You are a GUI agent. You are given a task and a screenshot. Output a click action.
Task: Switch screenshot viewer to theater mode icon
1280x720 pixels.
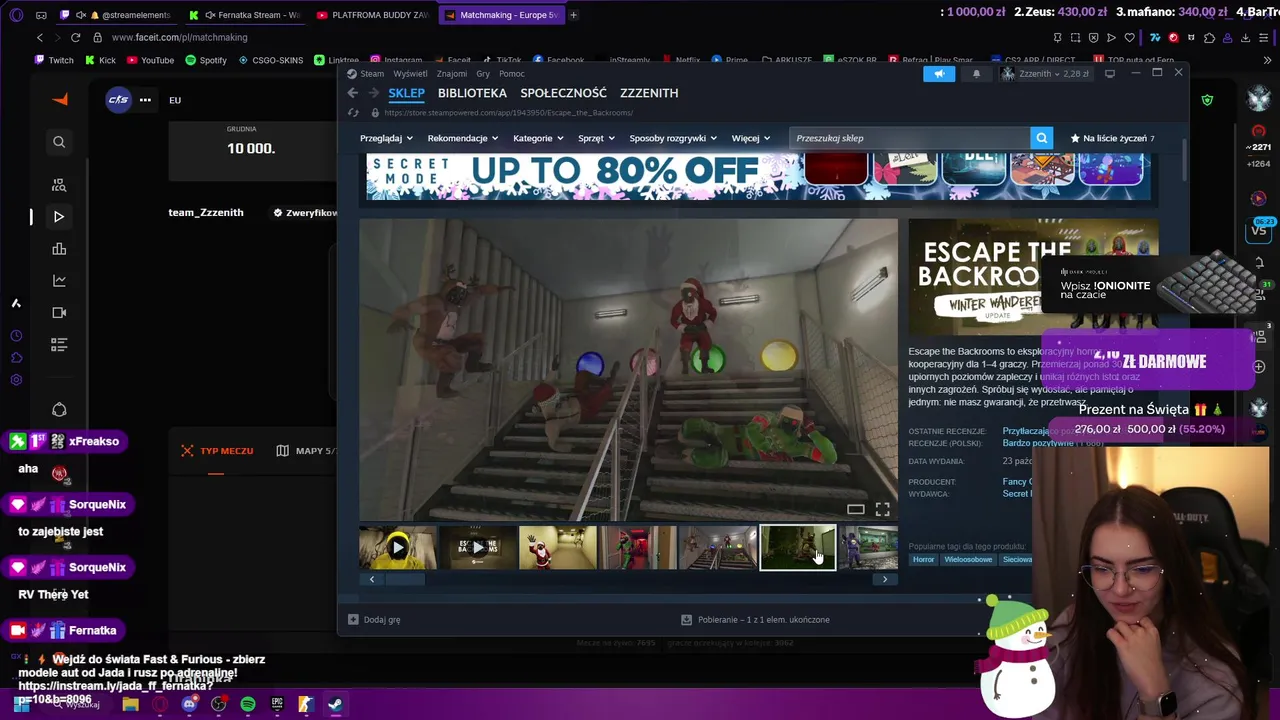pos(855,509)
